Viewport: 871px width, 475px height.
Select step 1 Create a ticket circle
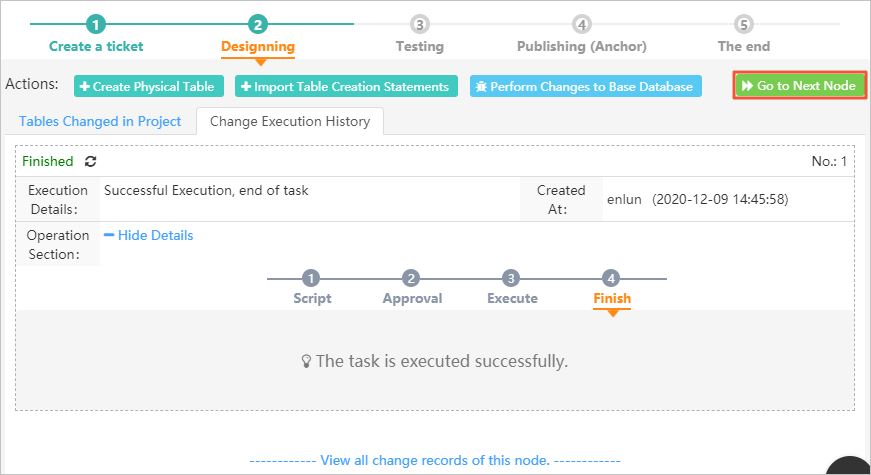(96, 24)
